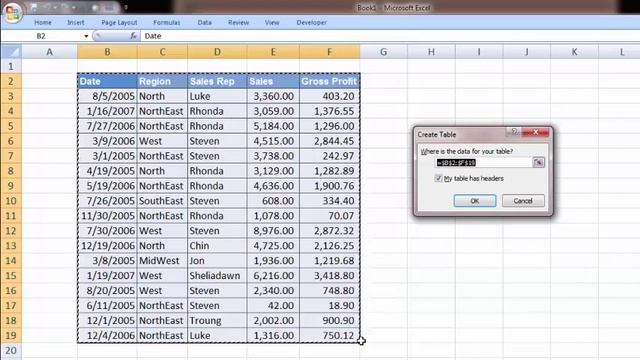Select cell with date 12/19/2006

click(x=107, y=246)
